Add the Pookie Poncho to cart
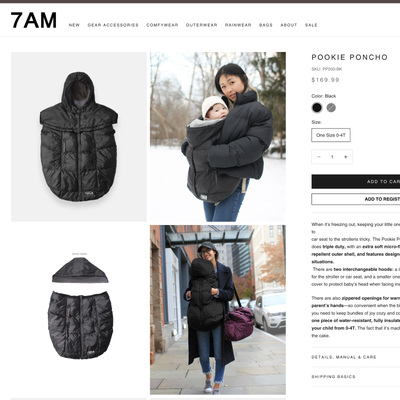Image resolution: width=400 pixels, height=400 pixels. 356,182
